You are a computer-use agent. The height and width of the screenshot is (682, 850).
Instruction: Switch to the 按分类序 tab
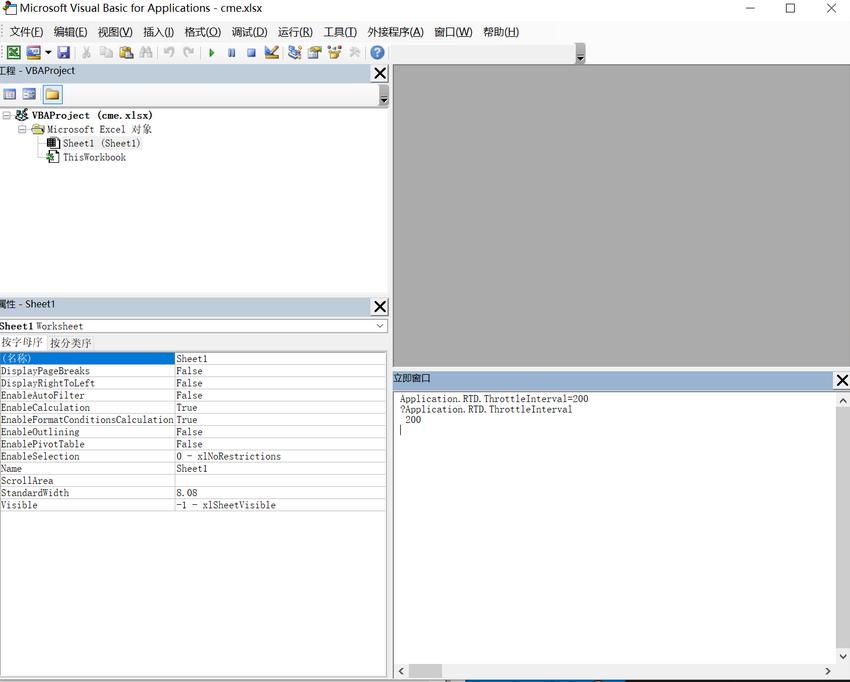(x=71, y=343)
